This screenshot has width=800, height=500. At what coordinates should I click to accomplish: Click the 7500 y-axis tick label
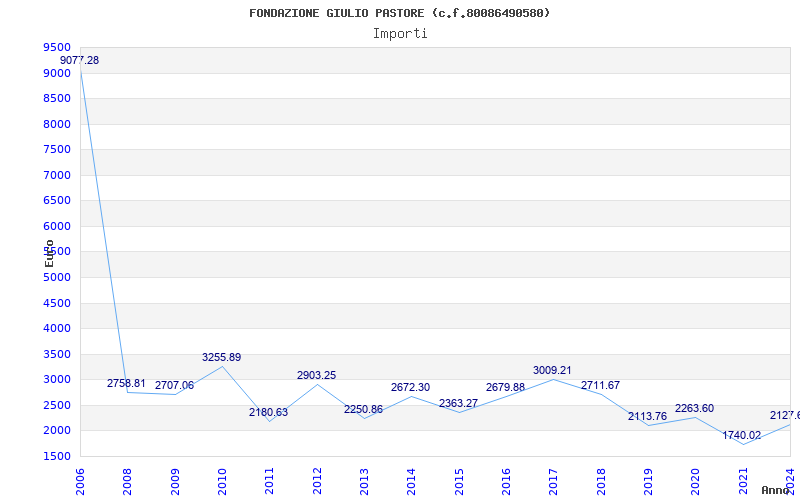click(x=57, y=149)
